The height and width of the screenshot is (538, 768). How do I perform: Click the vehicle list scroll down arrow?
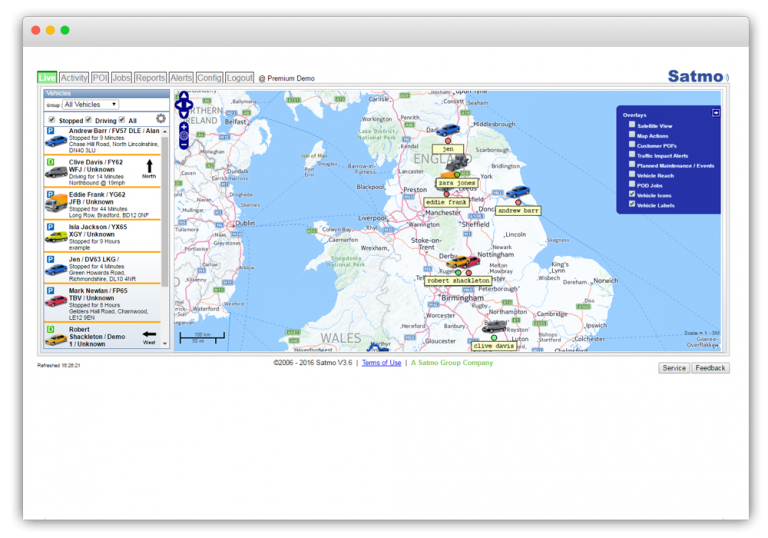pyautogui.click(x=165, y=343)
